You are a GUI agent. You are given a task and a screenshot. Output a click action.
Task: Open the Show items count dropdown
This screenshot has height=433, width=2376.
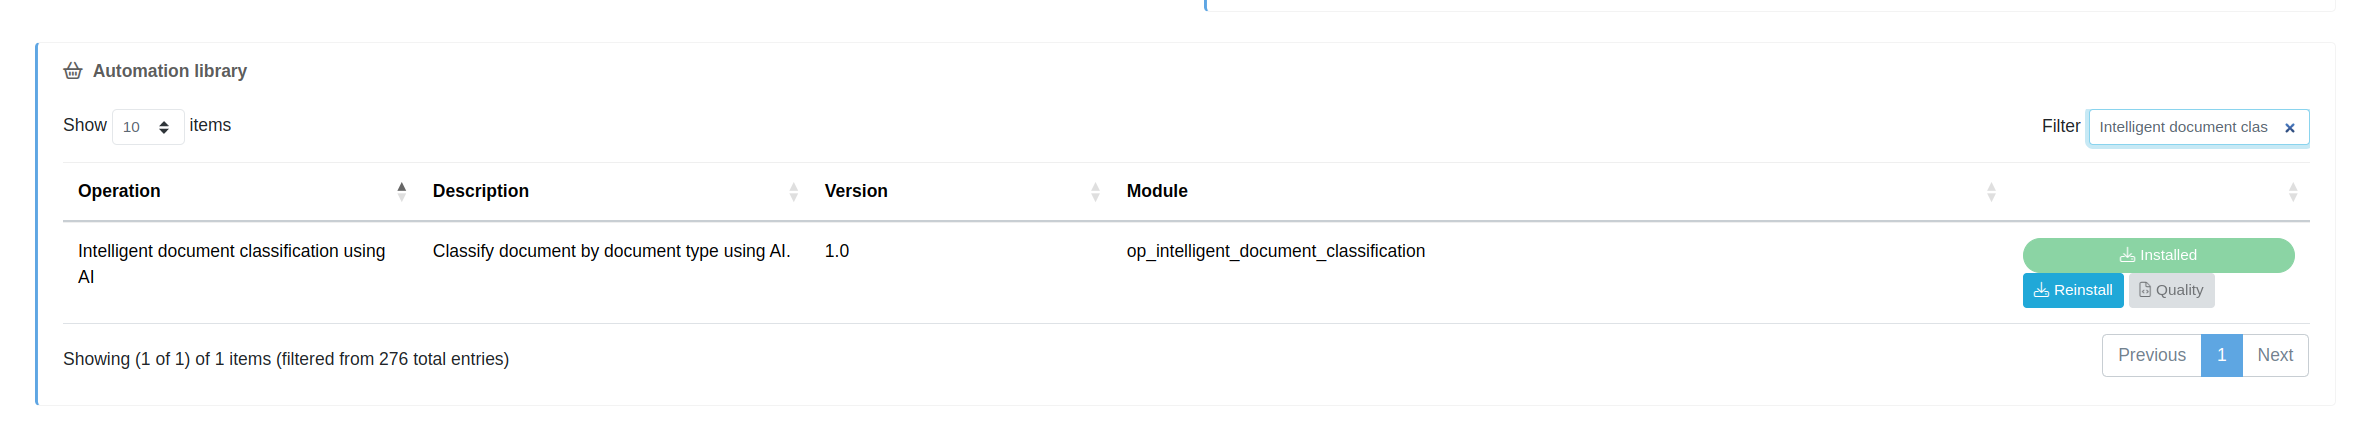[147, 127]
